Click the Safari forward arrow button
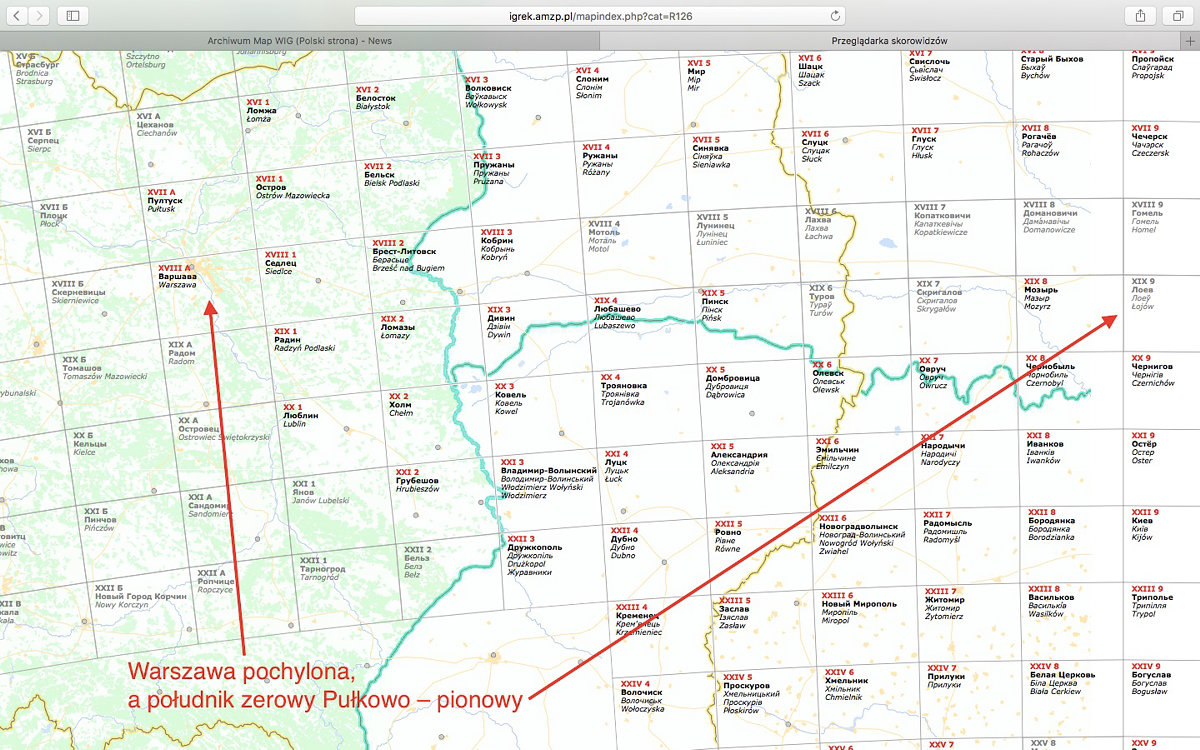This screenshot has width=1200, height=750. pos(40,15)
